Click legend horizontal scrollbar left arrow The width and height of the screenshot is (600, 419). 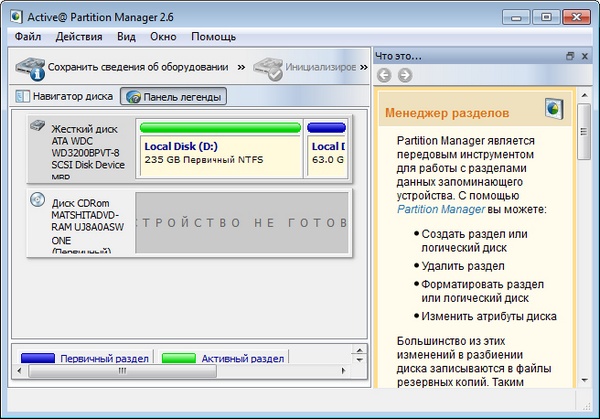point(20,371)
